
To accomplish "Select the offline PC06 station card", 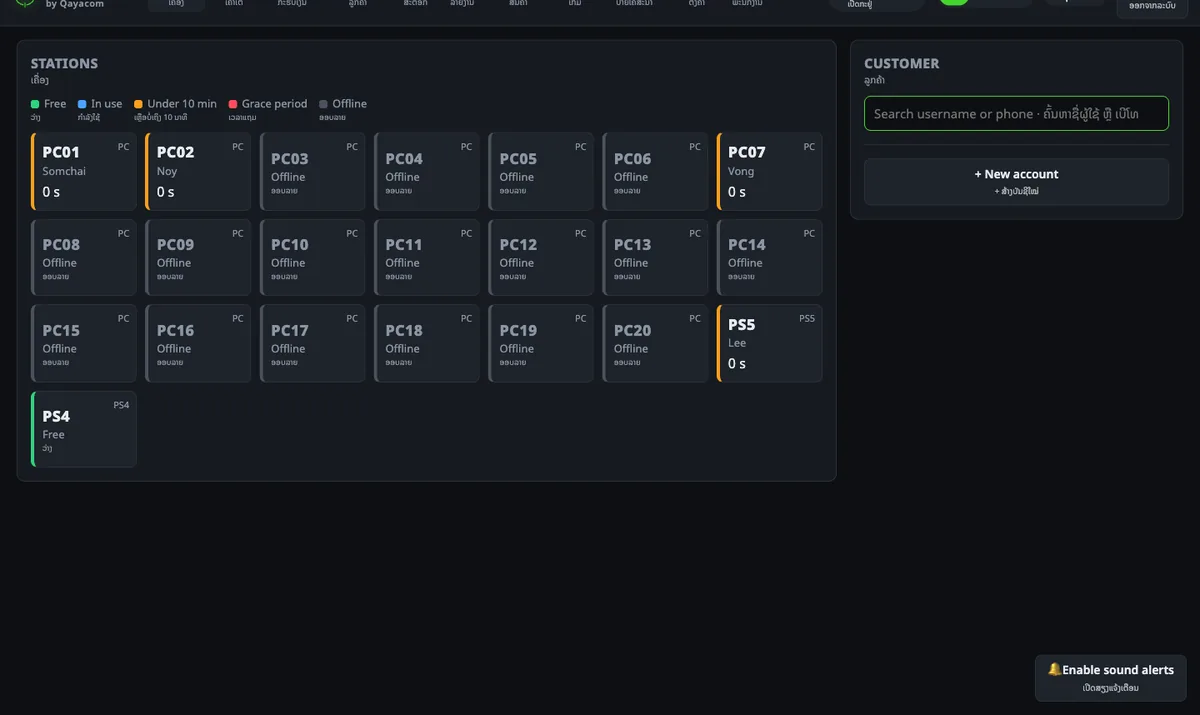I will [x=656, y=172].
